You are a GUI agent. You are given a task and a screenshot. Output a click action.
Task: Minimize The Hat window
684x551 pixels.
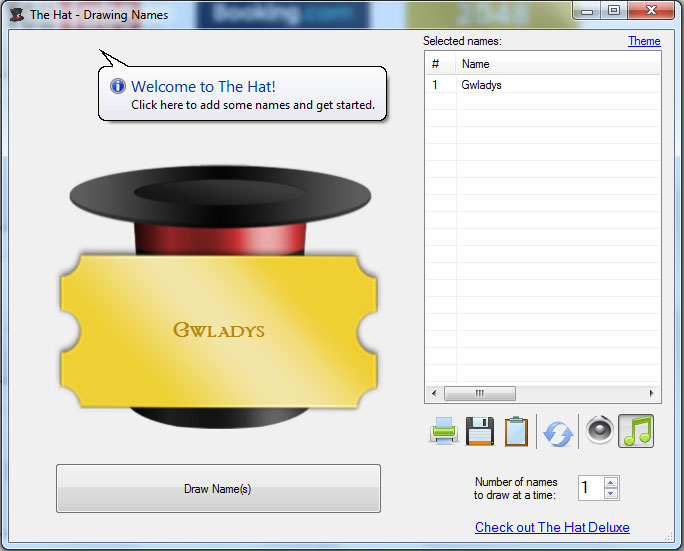point(587,11)
